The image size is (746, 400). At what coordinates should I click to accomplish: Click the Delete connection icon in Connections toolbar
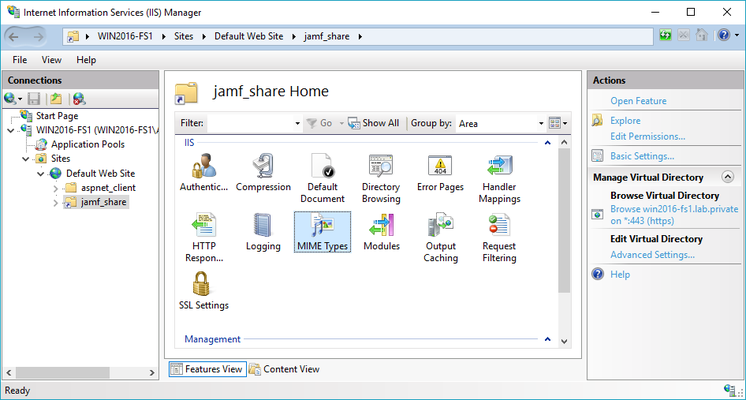79,98
